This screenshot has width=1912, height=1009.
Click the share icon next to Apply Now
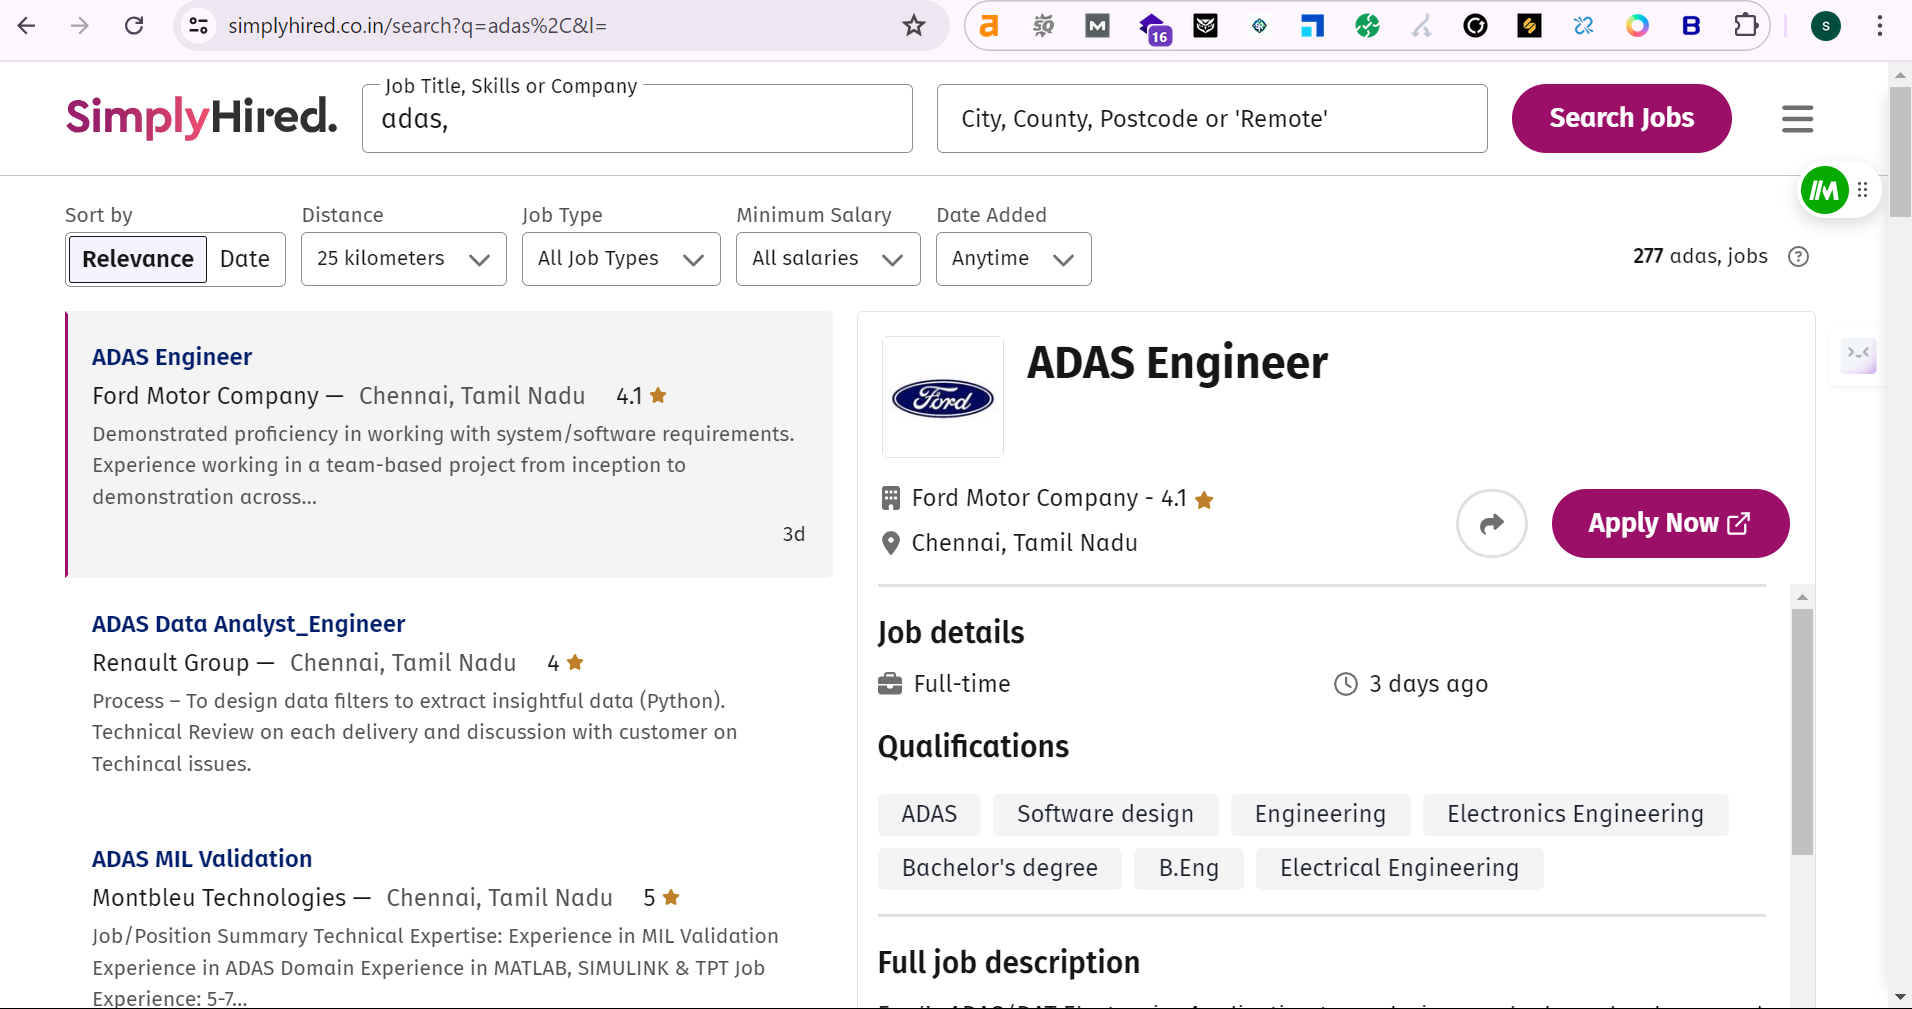tap(1491, 523)
